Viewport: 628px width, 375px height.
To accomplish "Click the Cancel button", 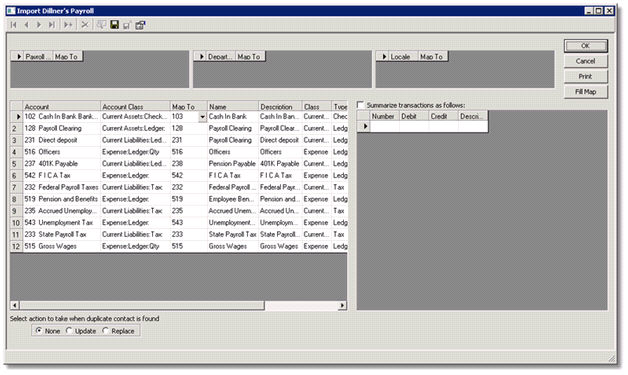I will (x=586, y=61).
